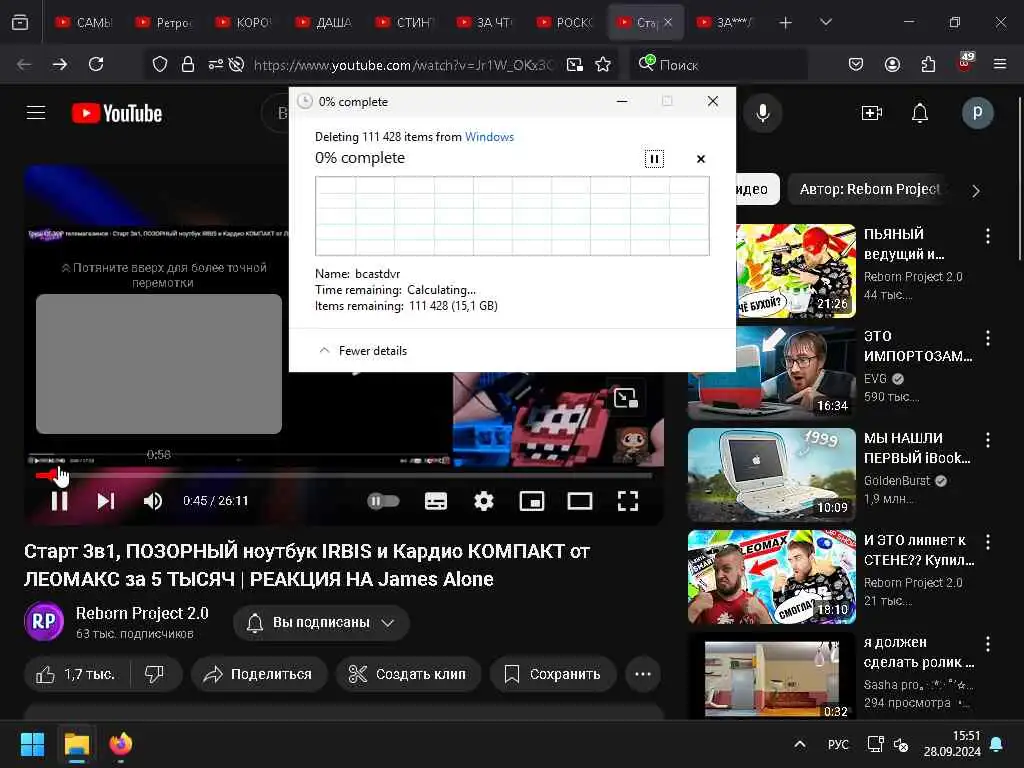Open Windows Start menu

click(32, 744)
